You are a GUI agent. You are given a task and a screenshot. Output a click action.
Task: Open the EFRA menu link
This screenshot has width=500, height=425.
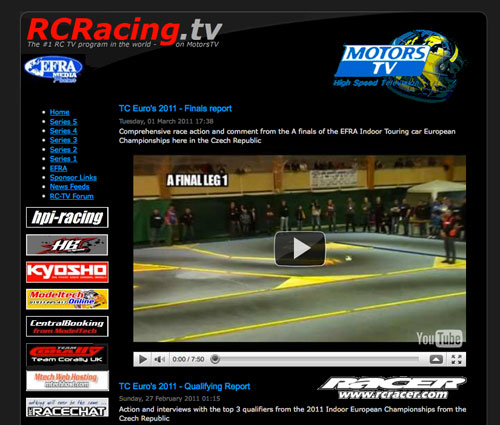tap(58, 168)
